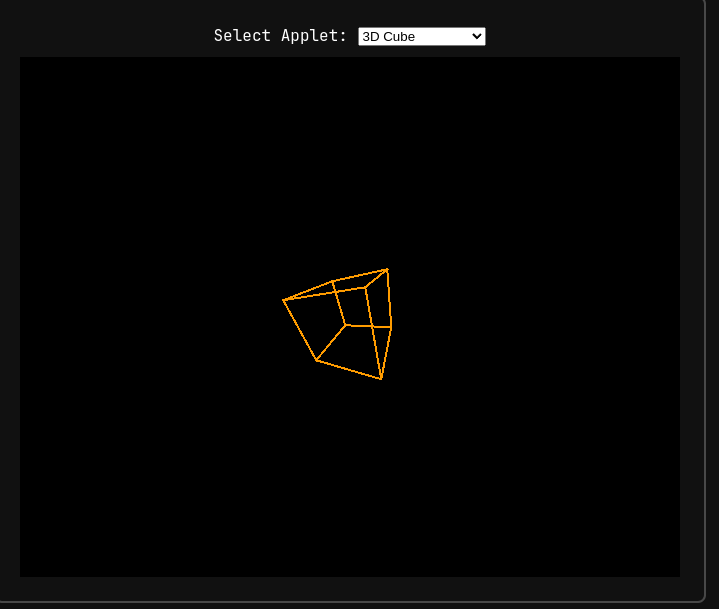Click the bottom-most vertex of the orange cube
Image resolution: width=719 pixels, height=609 pixels.
click(381, 379)
